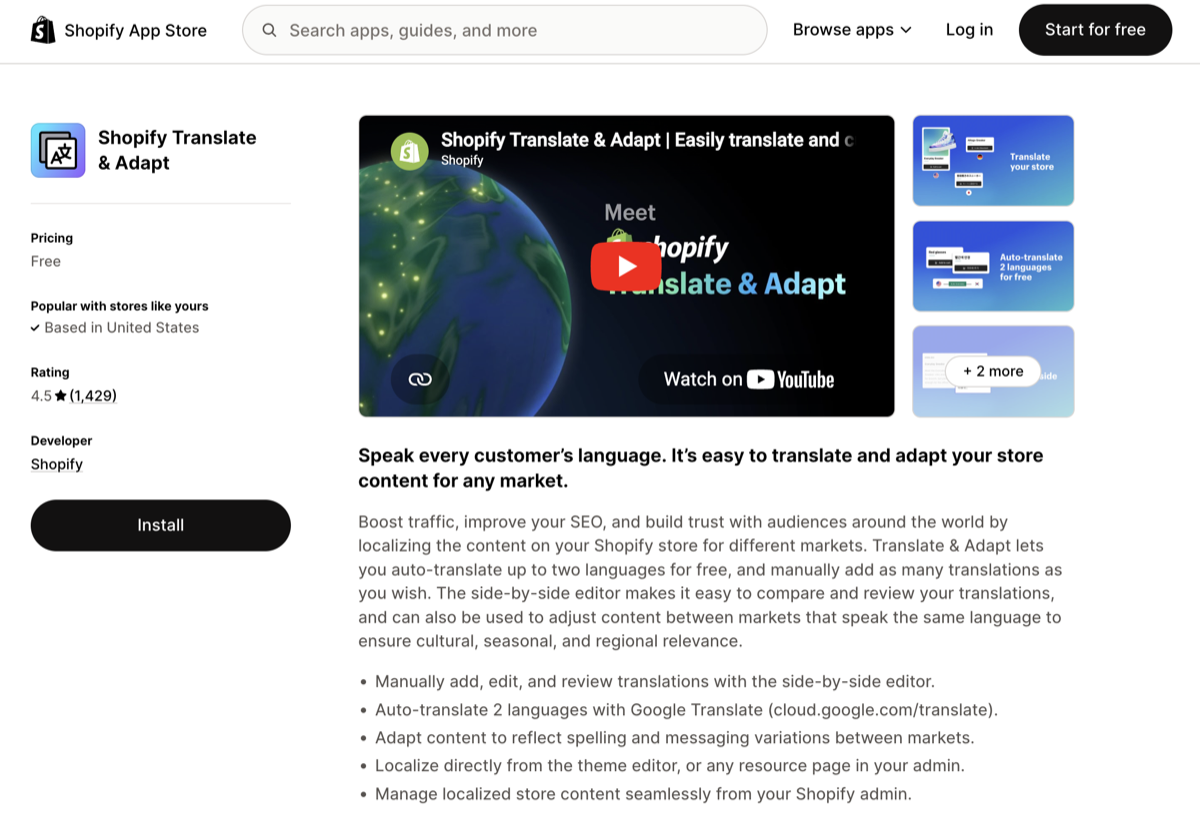The image size is (1200, 827).
Task: Click the Based in United States text
Action: (122, 328)
